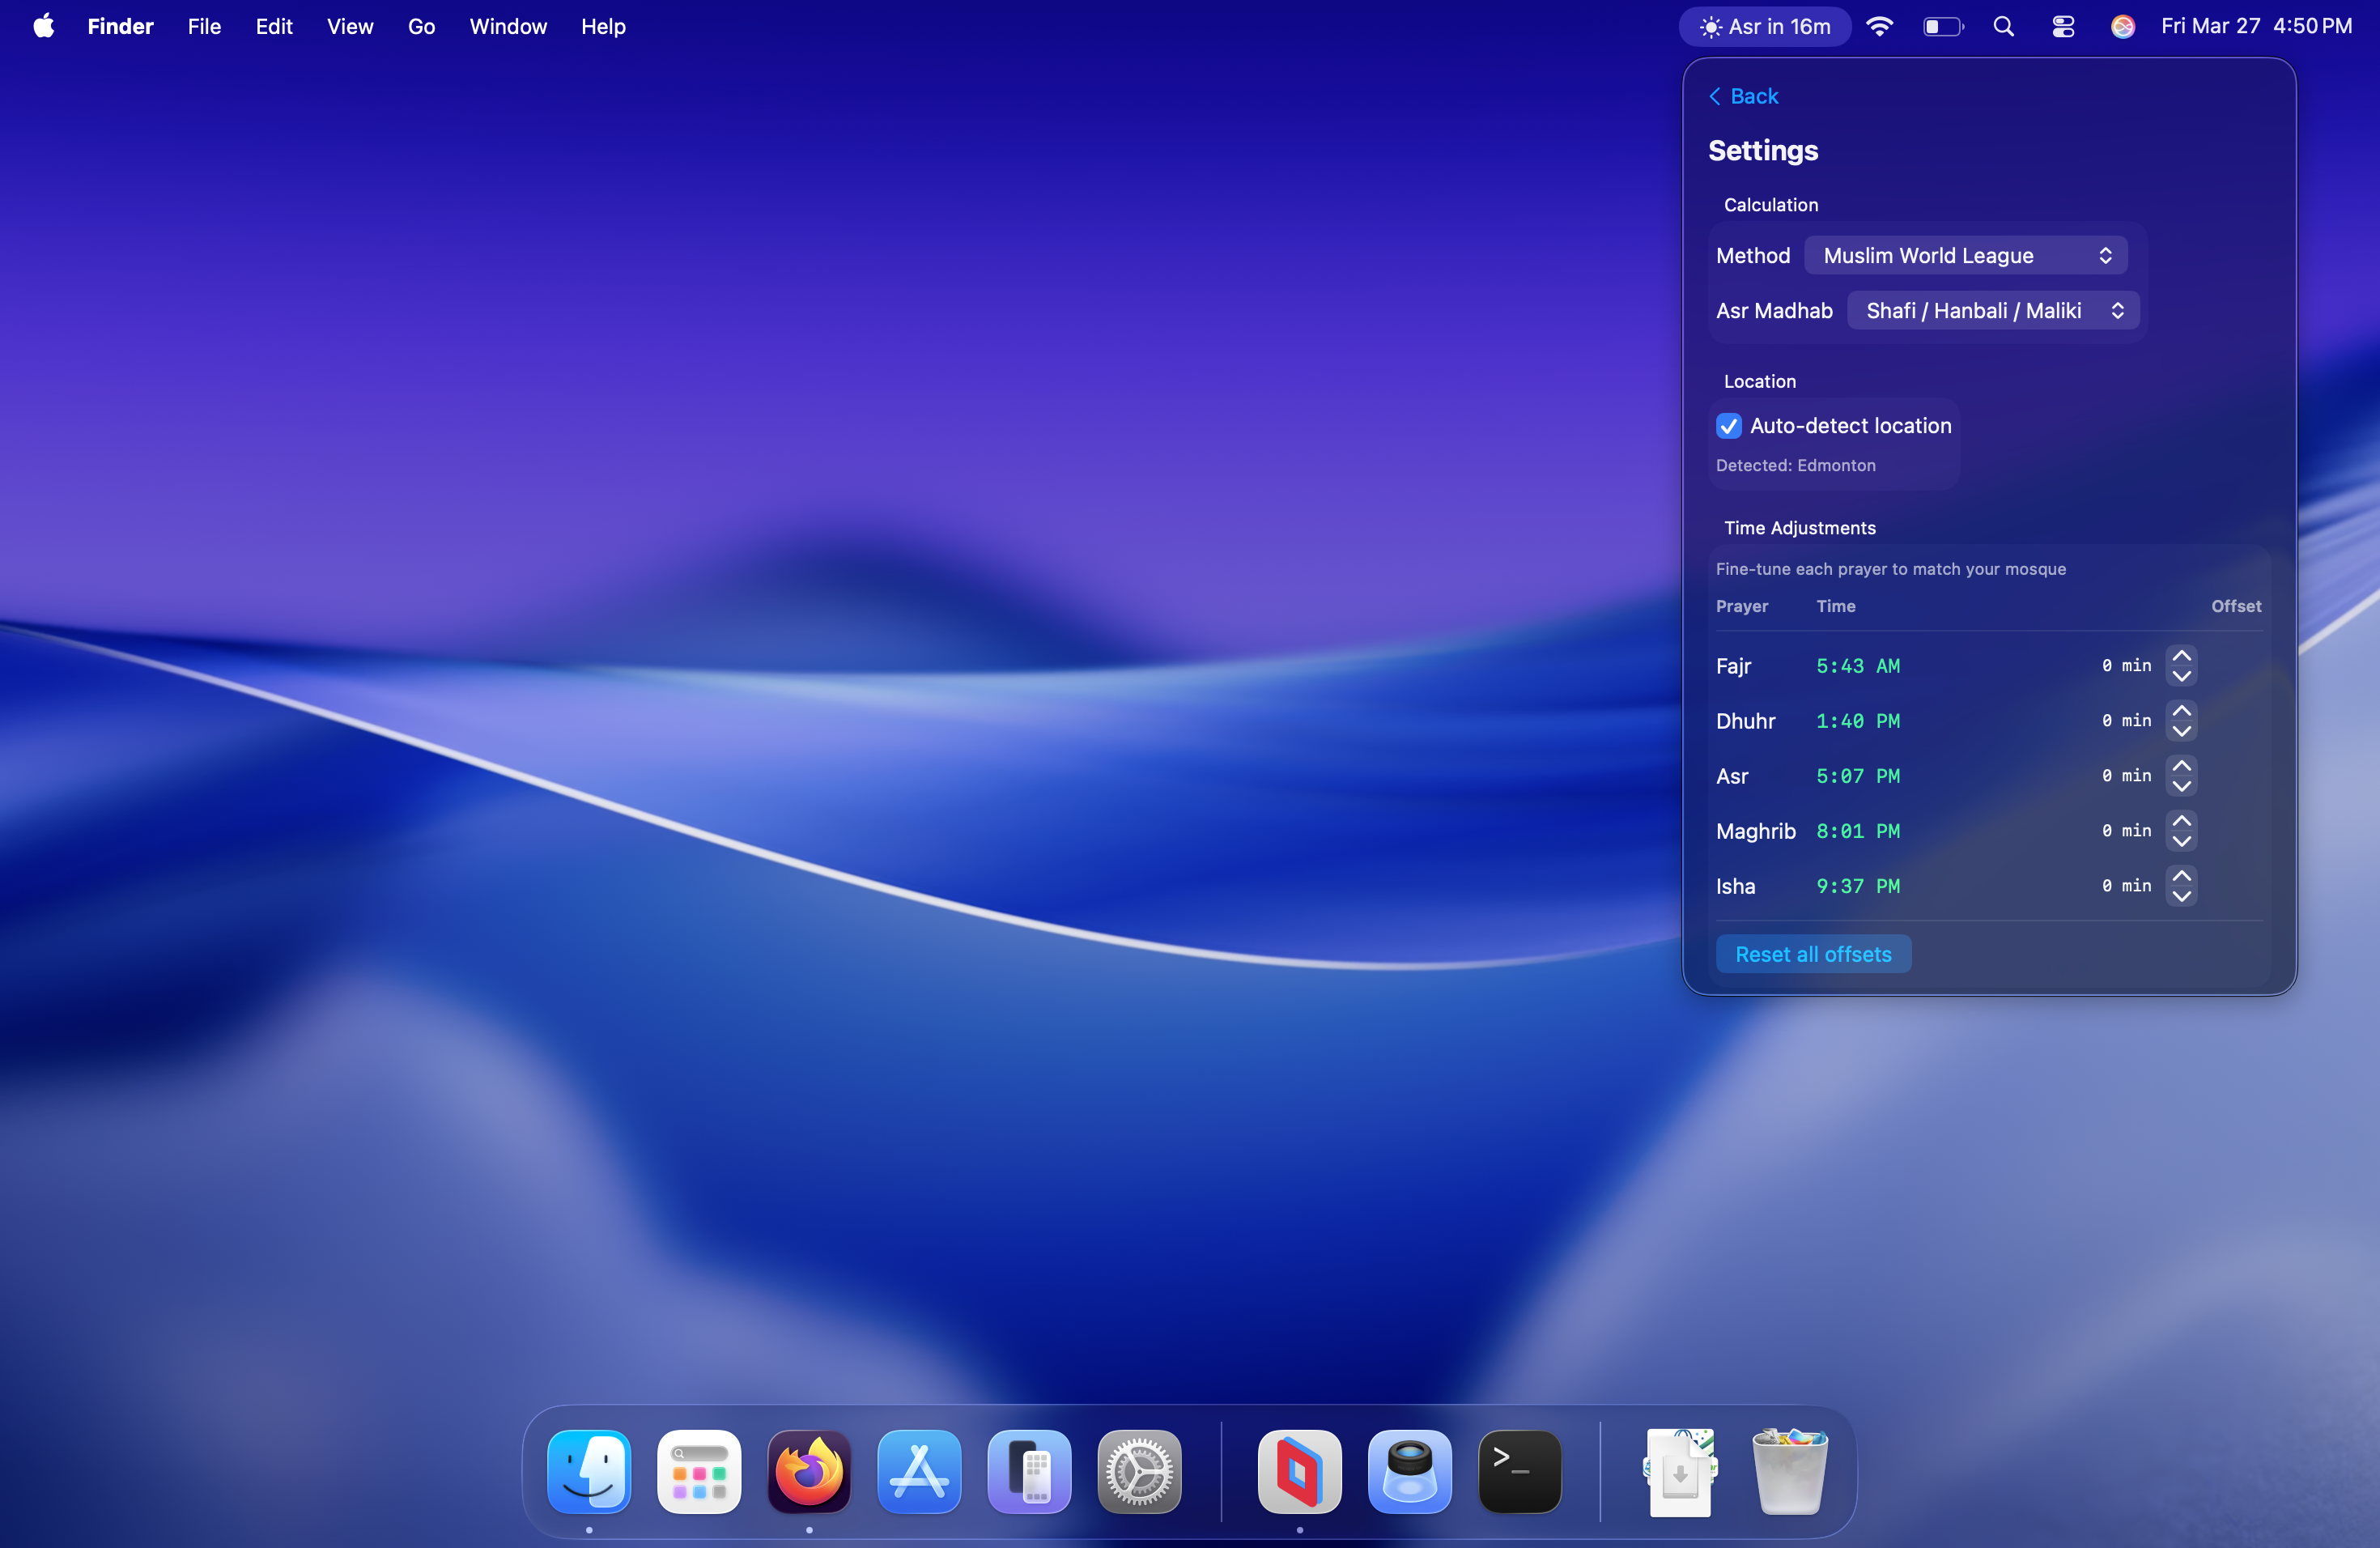2380x1548 pixels.
Task: Open the Edit menu
Action: click(274, 27)
